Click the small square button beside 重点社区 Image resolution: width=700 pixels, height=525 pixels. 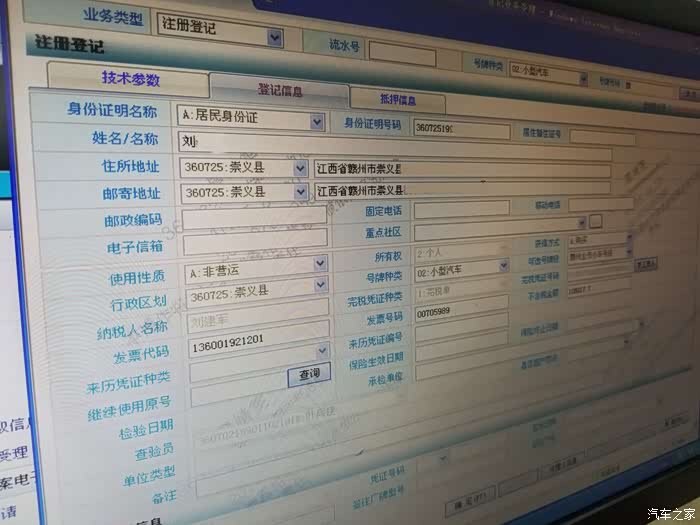596,221
